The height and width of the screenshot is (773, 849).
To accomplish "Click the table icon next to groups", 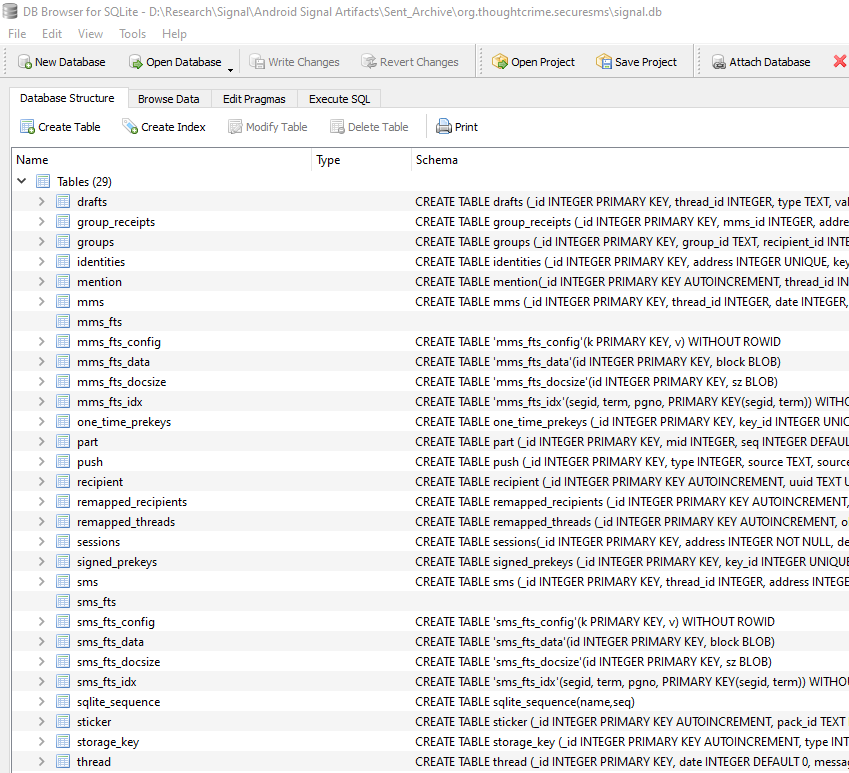I will coord(63,241).
